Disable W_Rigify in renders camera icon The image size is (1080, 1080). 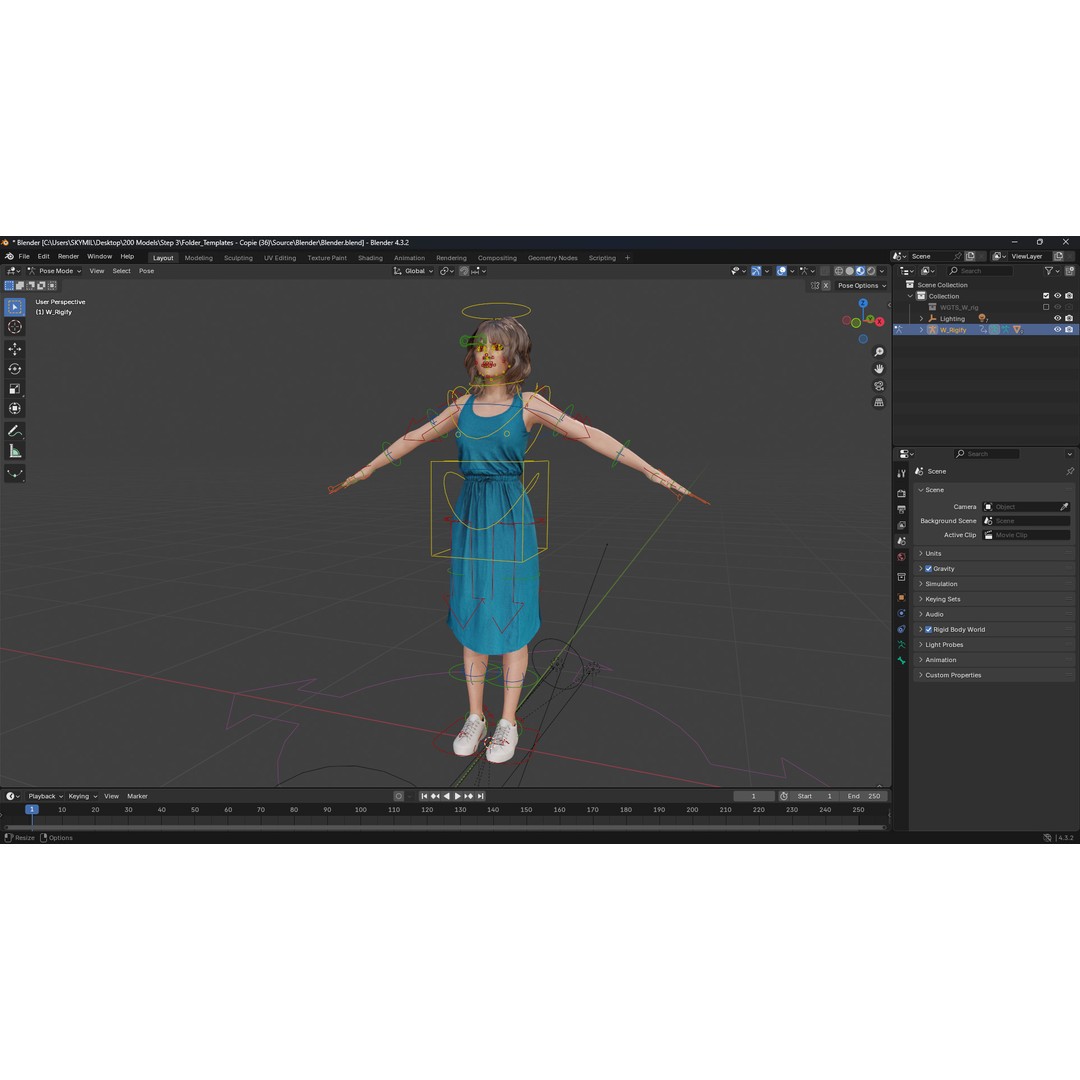coord(1069,329)
